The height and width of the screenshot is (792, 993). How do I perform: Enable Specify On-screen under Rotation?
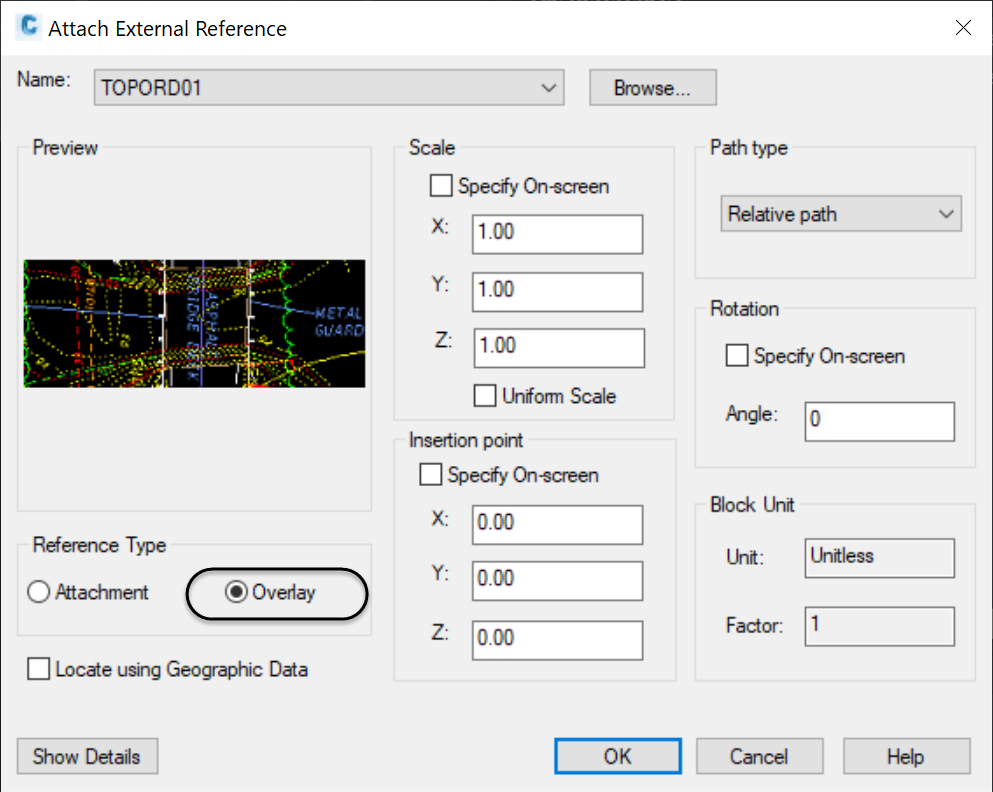pos(737,356)
